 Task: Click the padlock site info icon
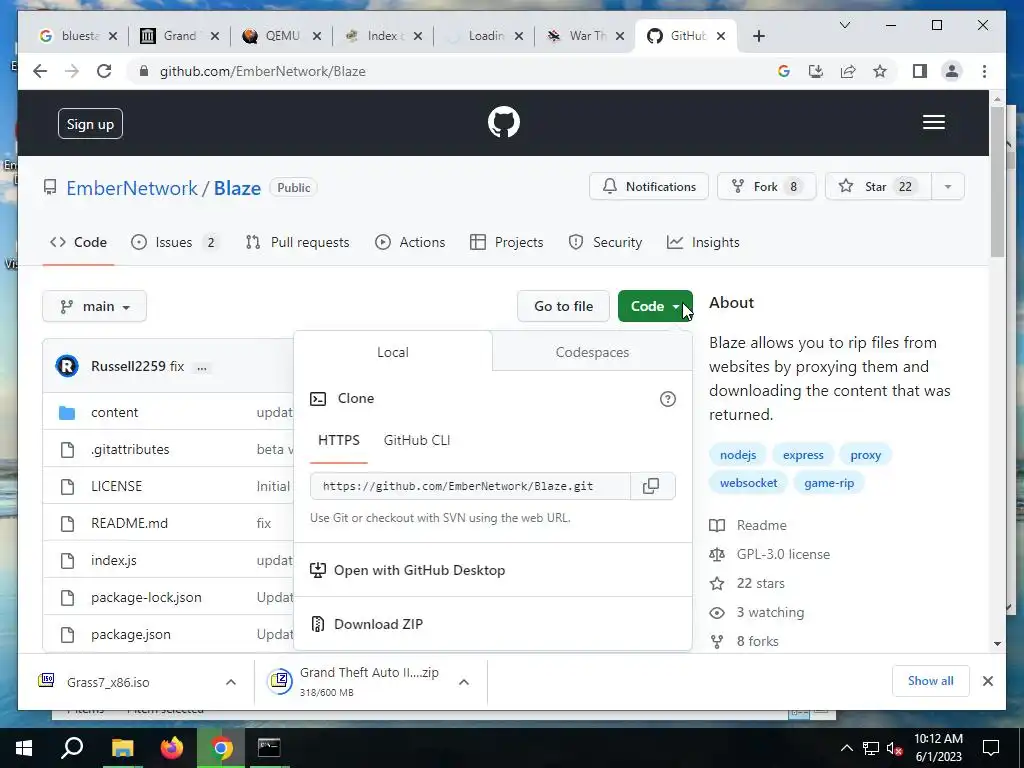pyautogui.click(x=144, y=71)
